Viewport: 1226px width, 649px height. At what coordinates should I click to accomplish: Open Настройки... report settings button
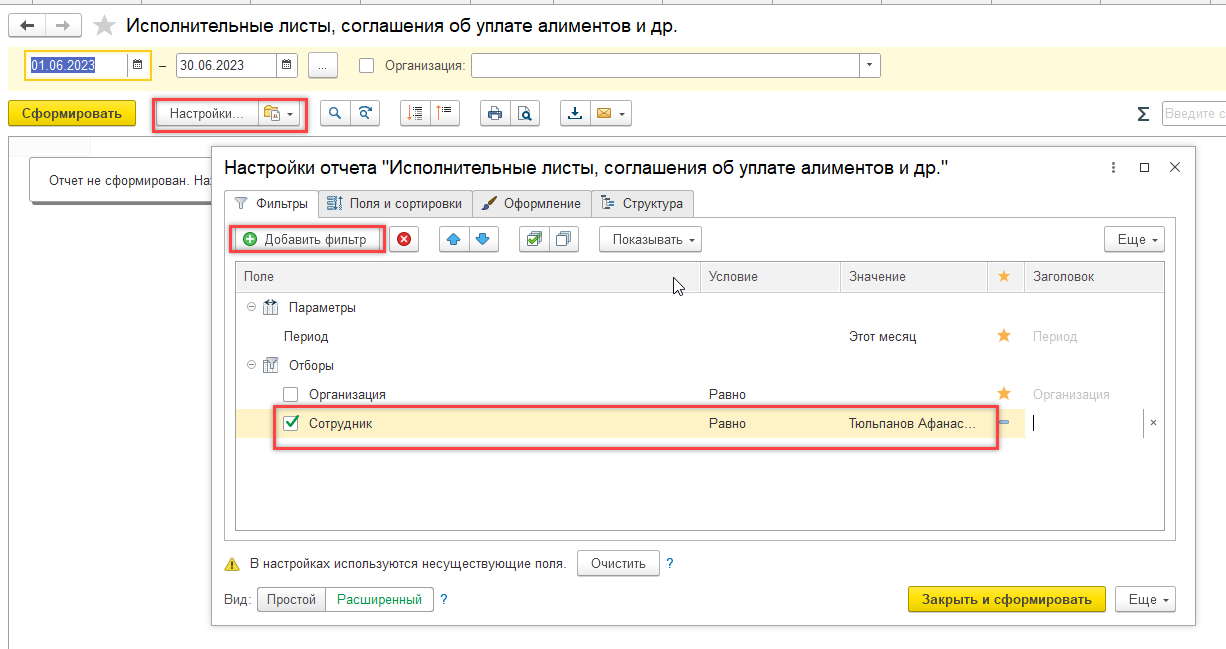(207, 113)
